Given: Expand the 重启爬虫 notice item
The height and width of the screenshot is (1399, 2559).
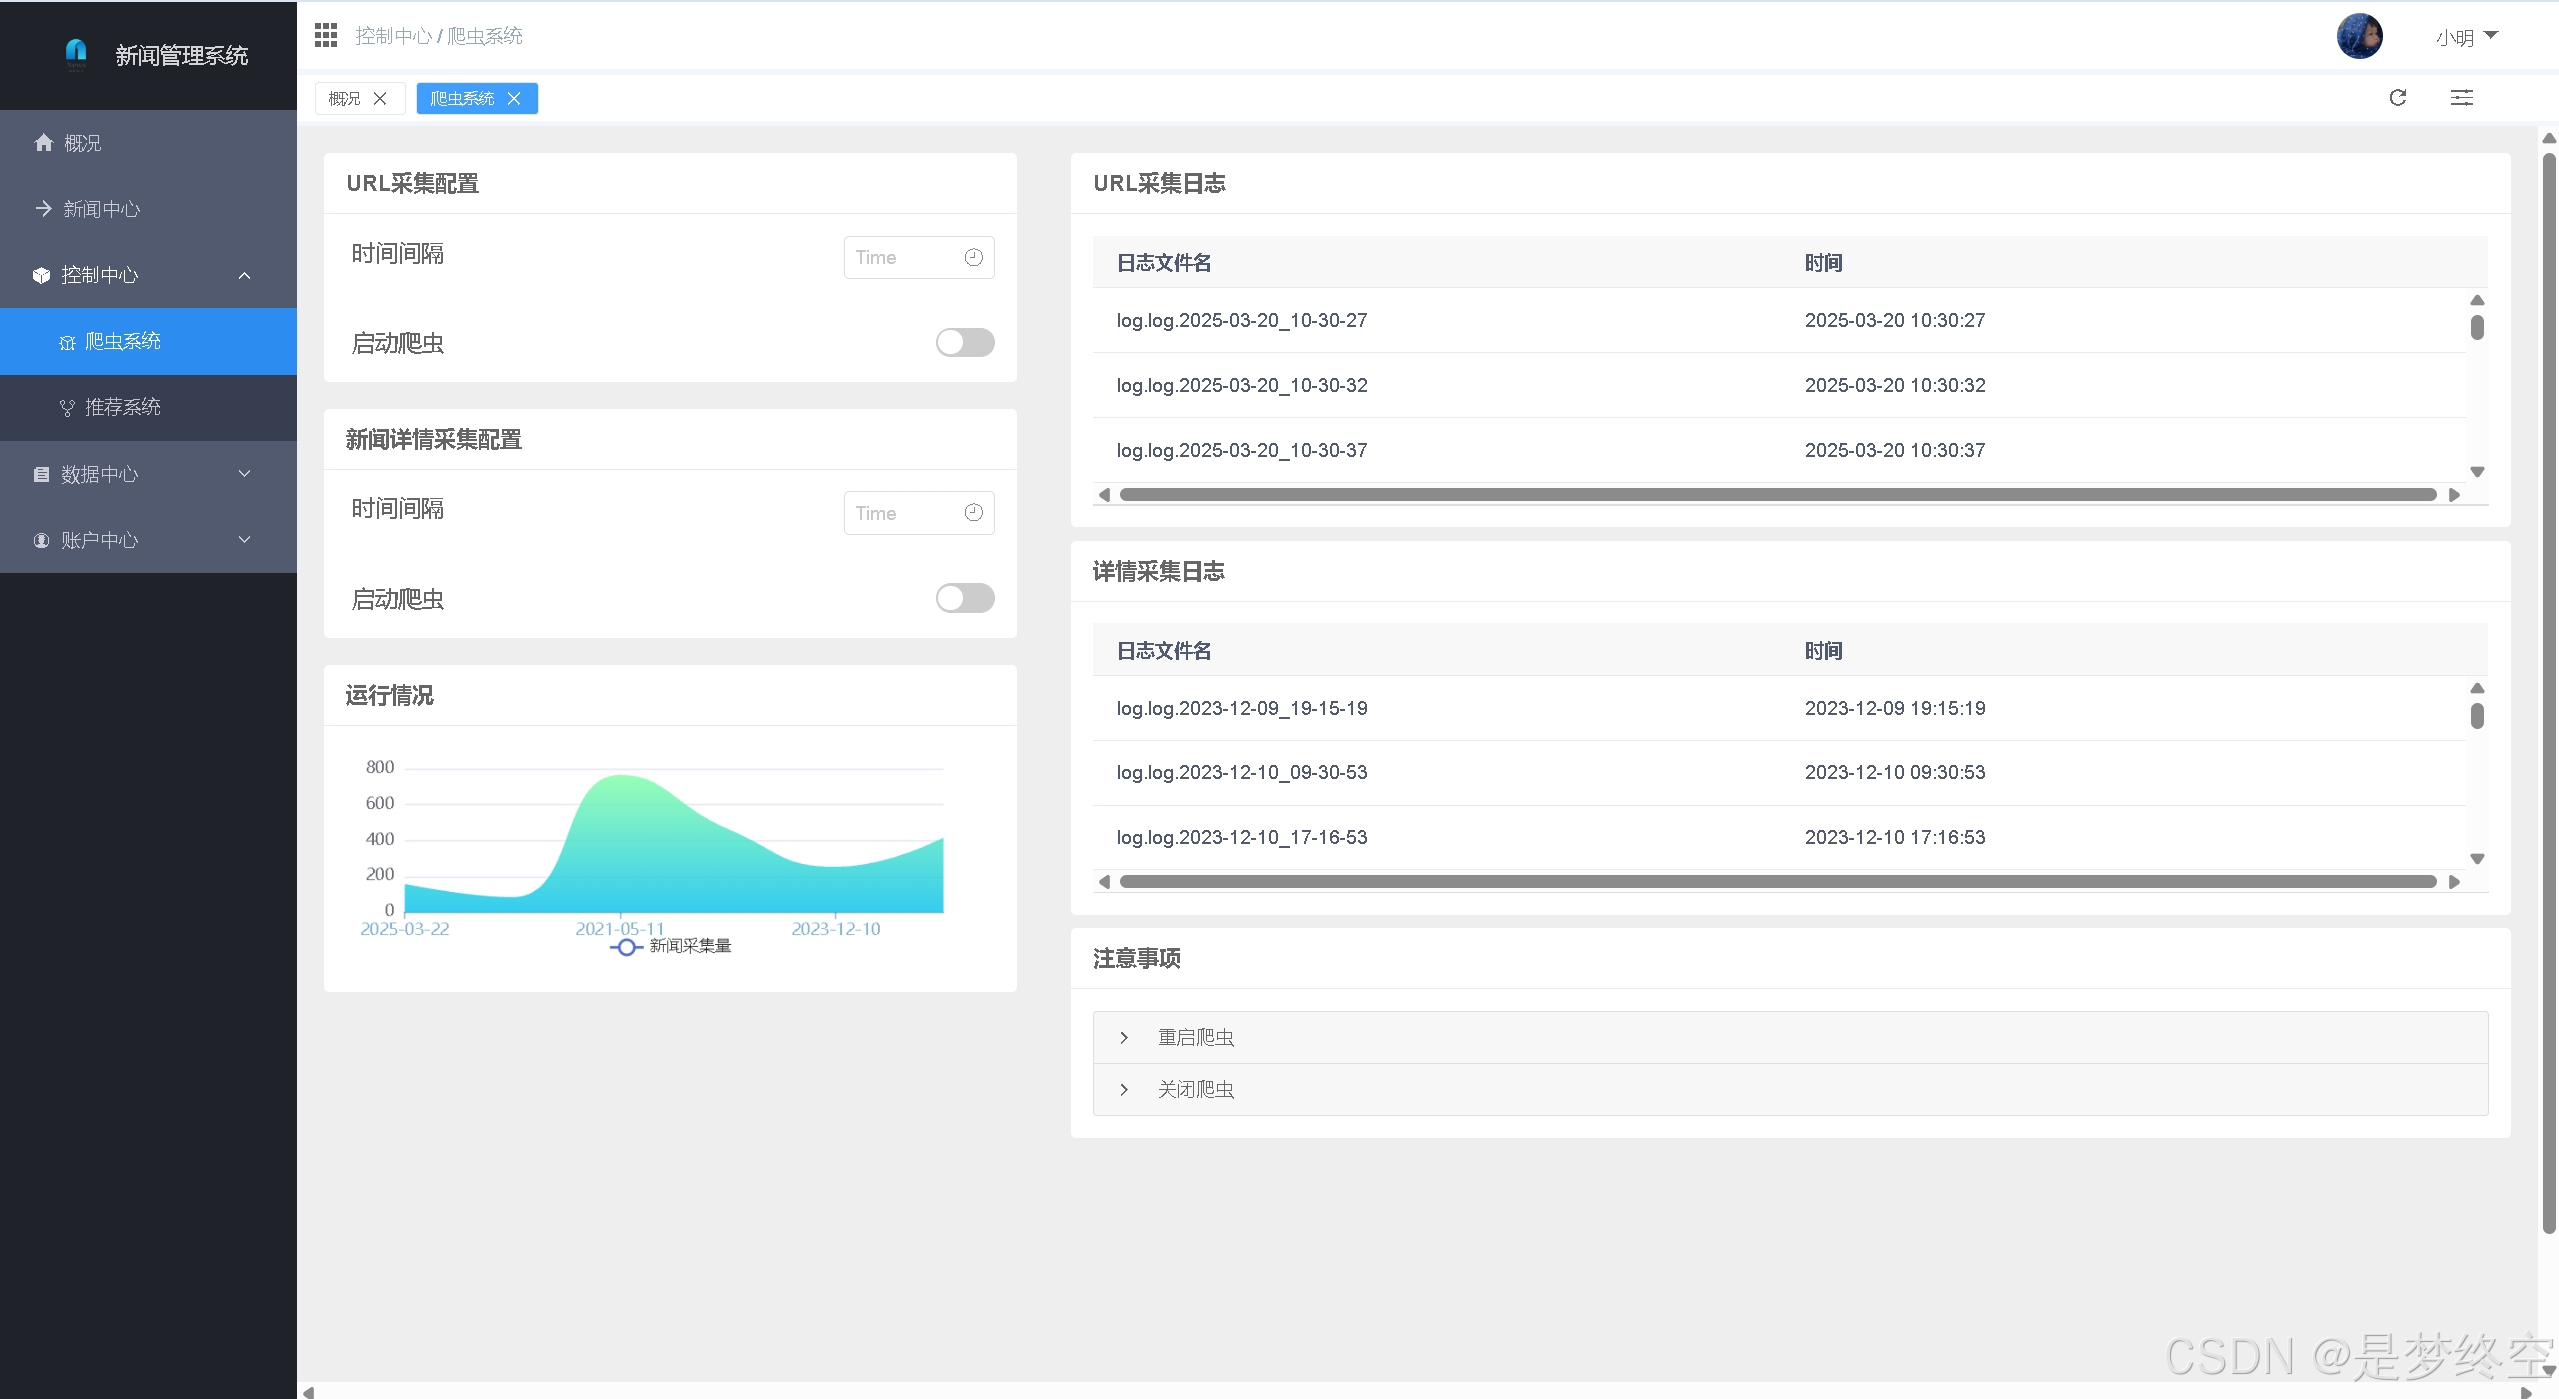Looking at the screenshot, I should tap(1195, 1038).
